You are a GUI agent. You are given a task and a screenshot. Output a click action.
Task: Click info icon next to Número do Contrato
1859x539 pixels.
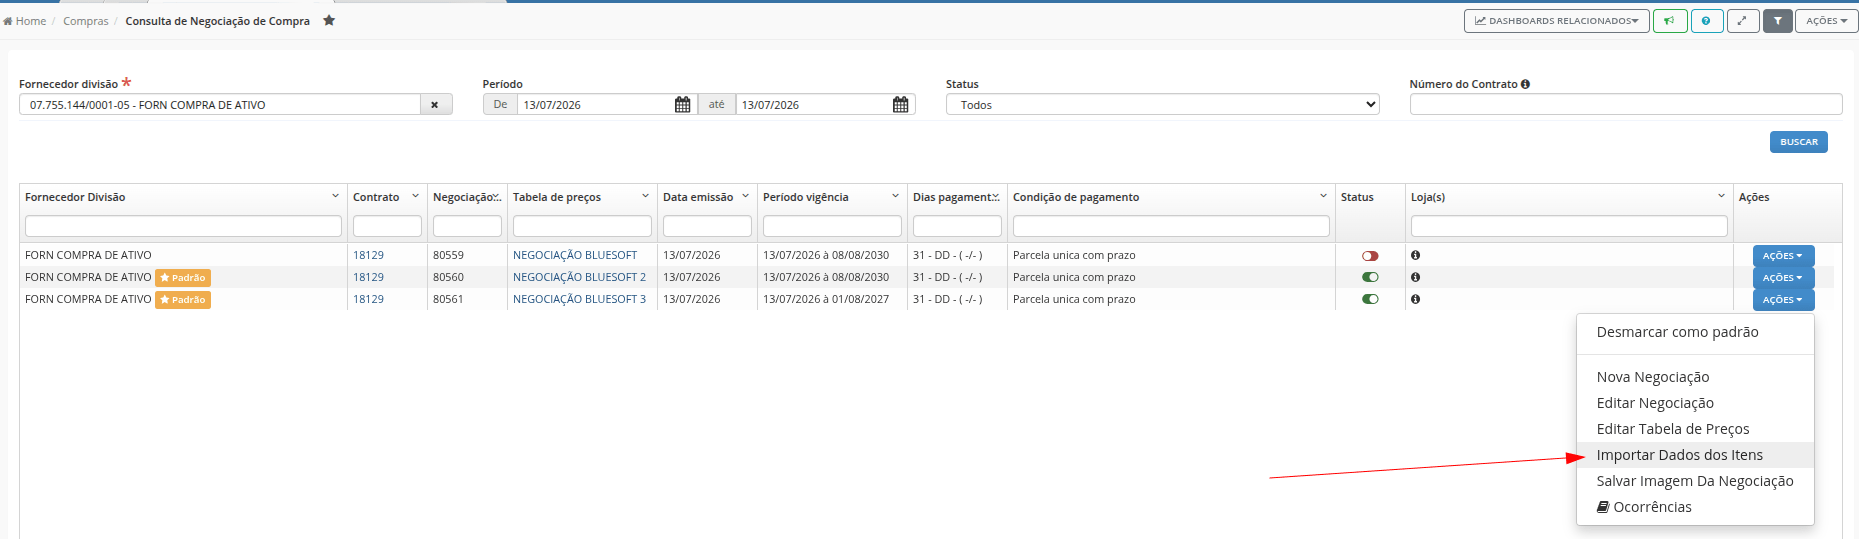[1525, 84]
